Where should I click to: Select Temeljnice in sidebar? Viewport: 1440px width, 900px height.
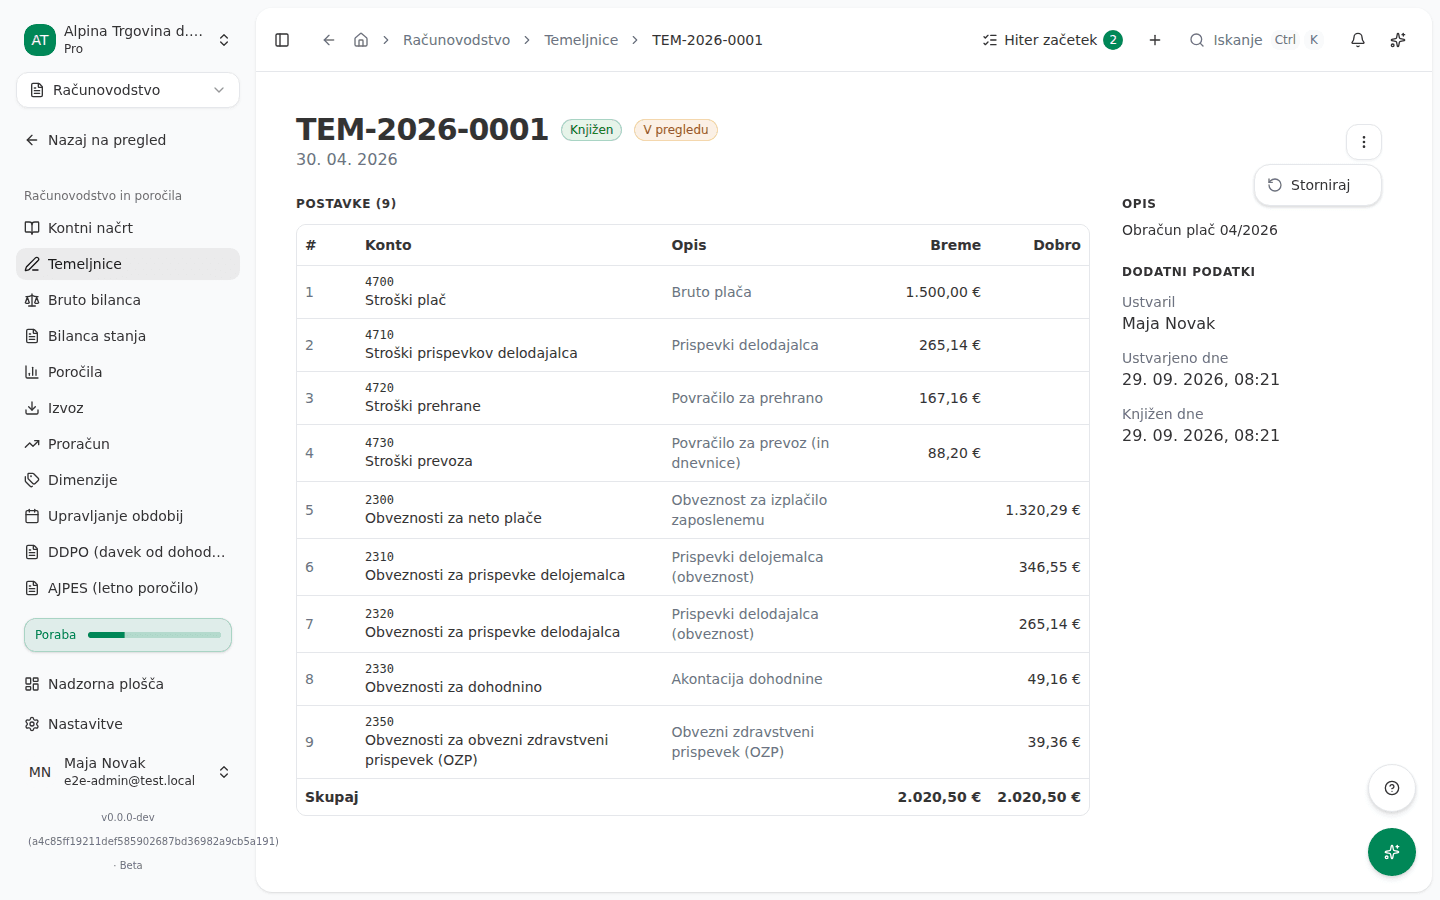coord(128,264)
